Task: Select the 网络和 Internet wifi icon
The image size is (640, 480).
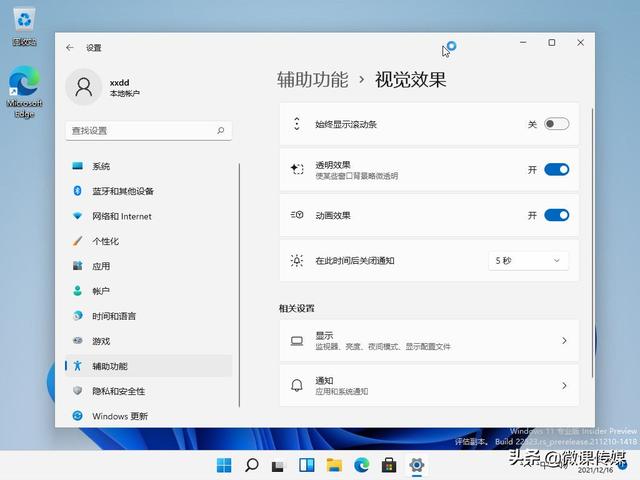Action: point(78,216)
